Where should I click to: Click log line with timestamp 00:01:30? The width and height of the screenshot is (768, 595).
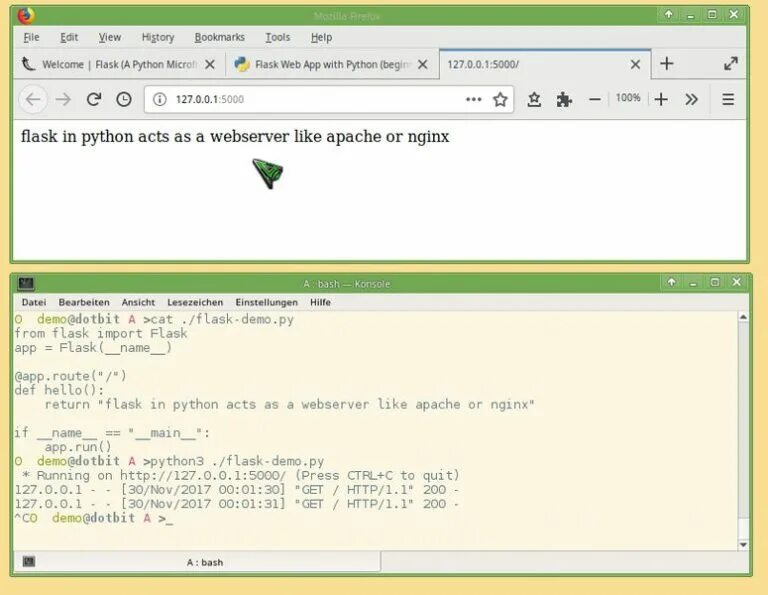coord(237,490)
